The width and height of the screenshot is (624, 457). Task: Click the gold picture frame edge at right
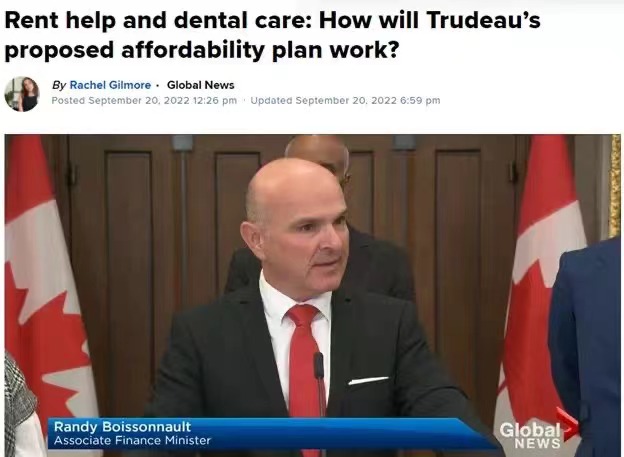(x=615, y=186)
